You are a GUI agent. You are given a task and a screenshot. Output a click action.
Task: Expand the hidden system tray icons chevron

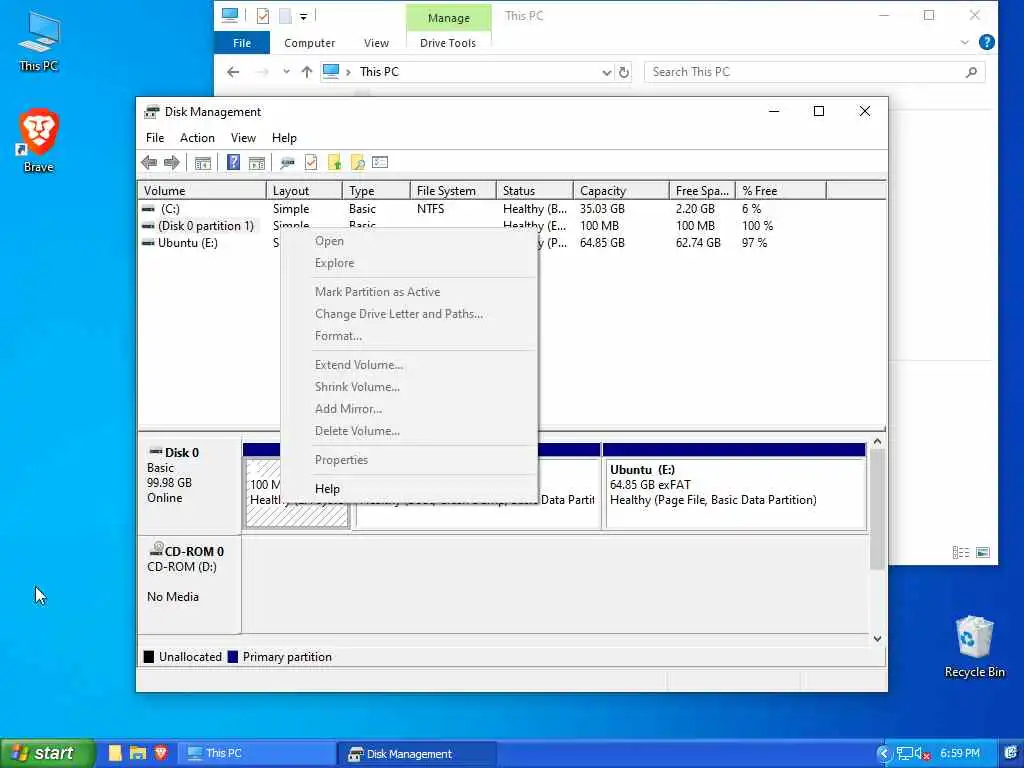884,754
